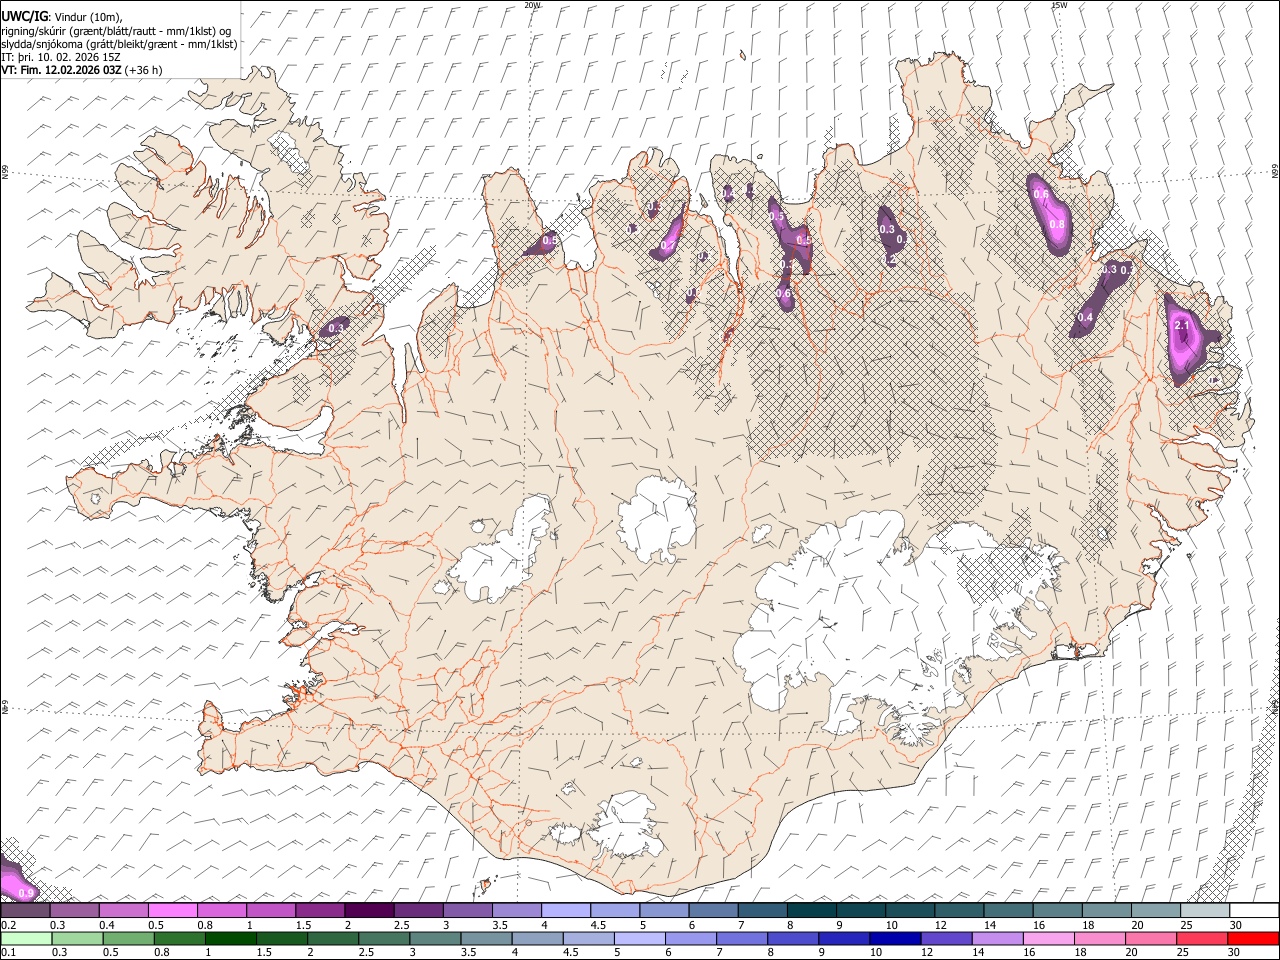Click upper legend swatch starting at 6
The width and height of the screenshot is (1280, 960).
[713, 911]
